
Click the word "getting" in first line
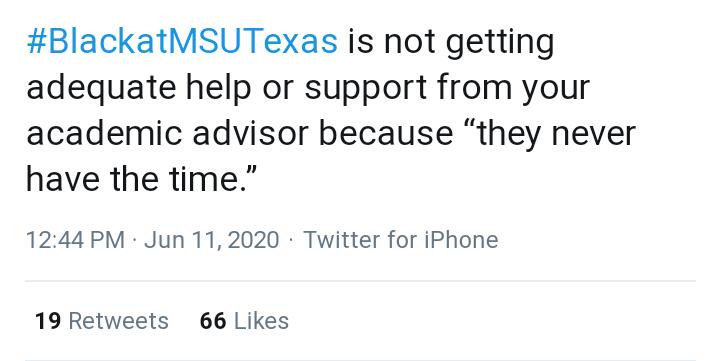500,44
